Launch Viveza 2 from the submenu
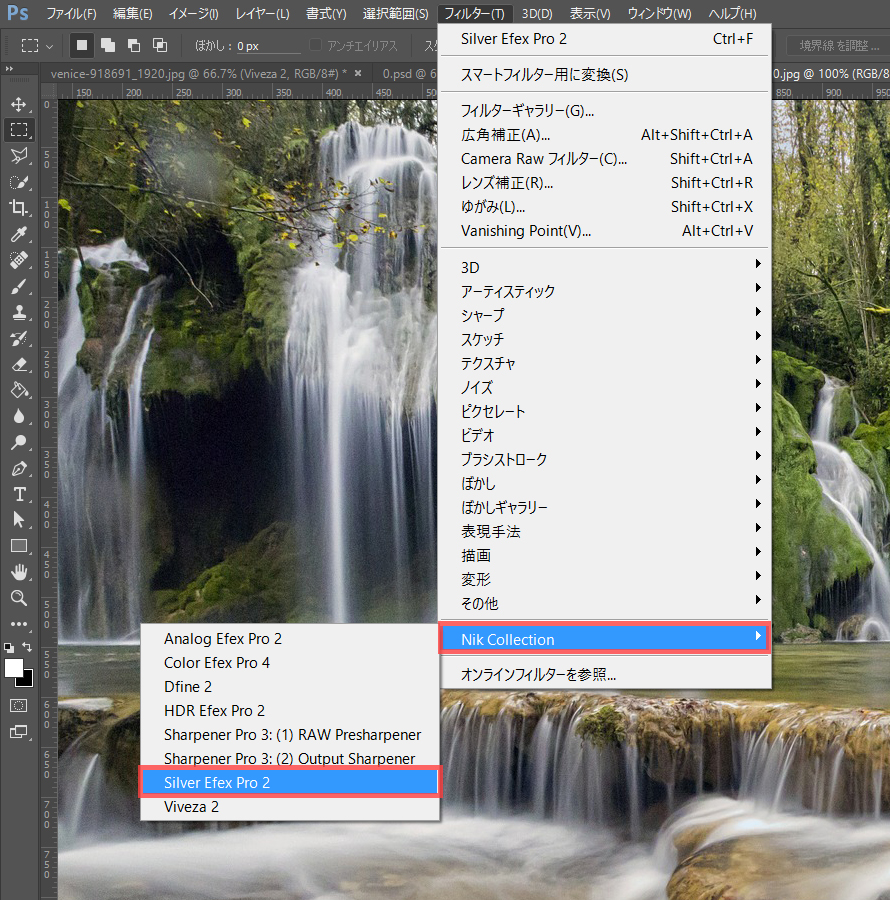Viewport: 890px width, 900px height. pos(290,806)
